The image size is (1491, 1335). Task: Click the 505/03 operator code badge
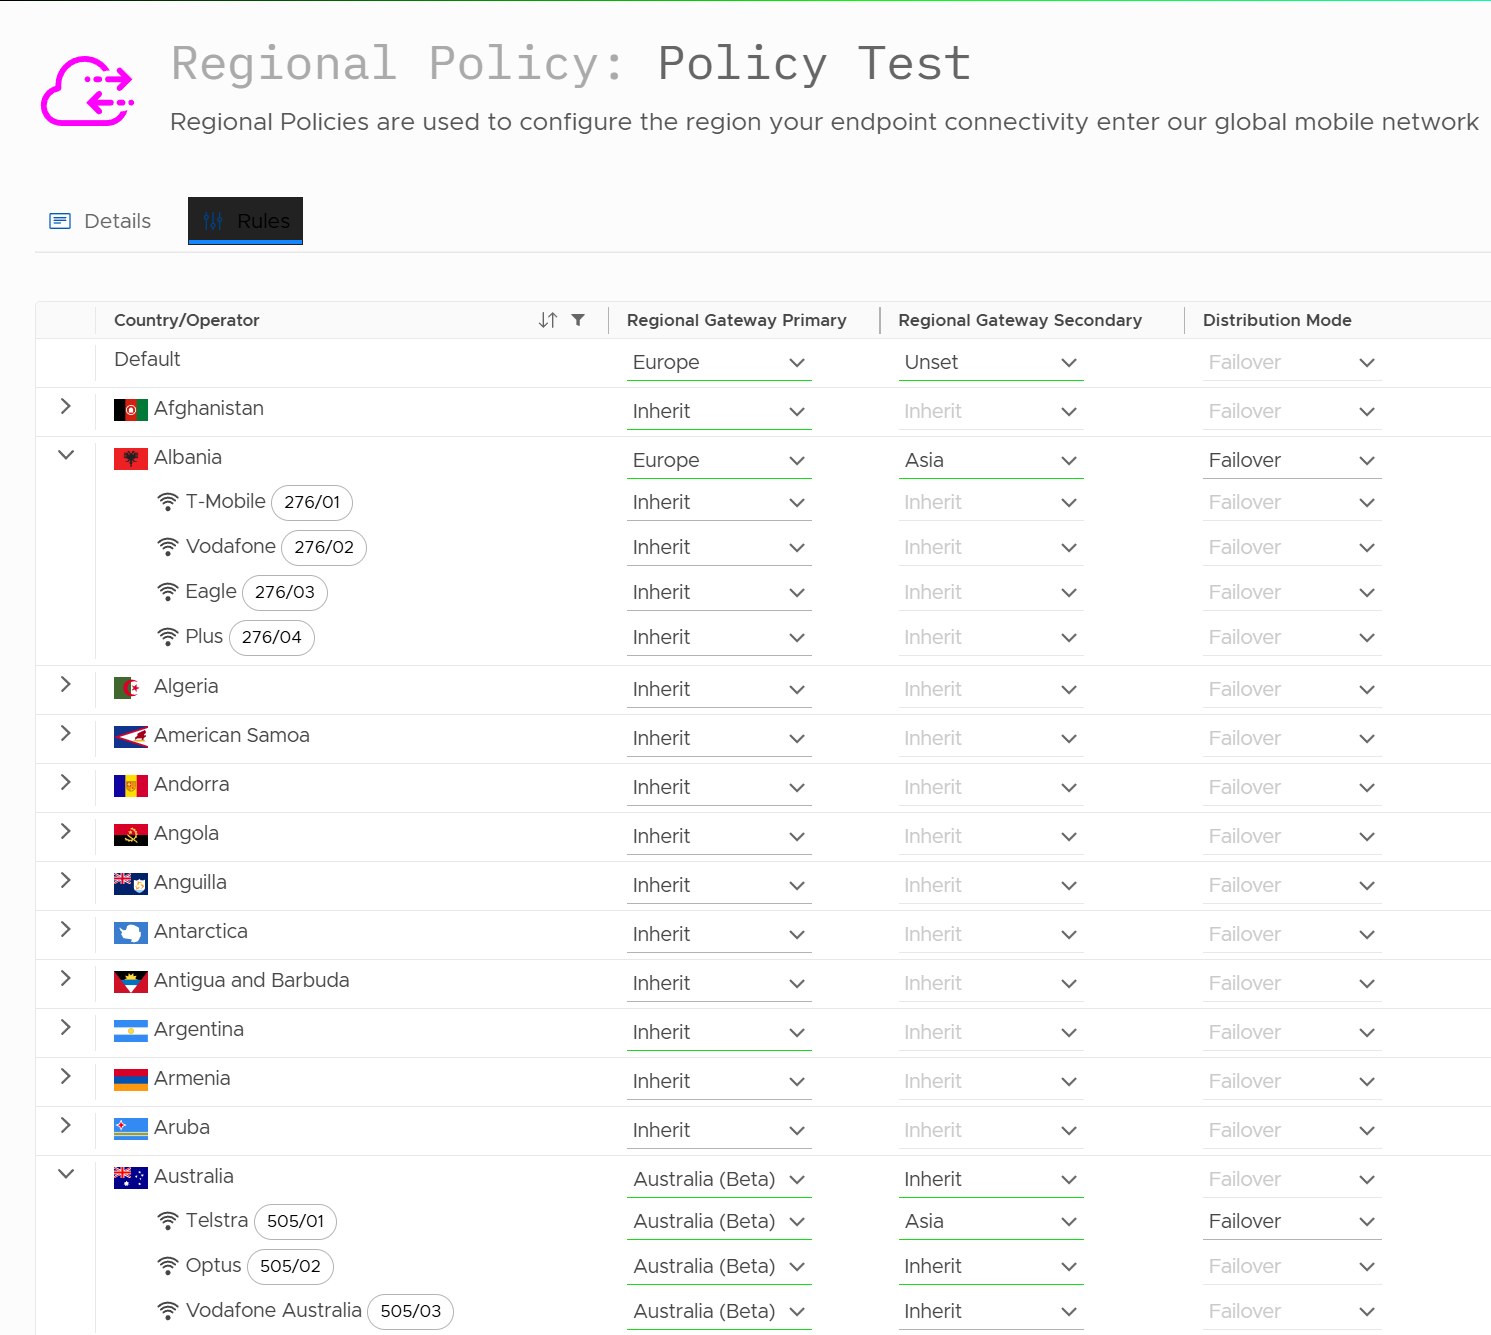click(x=411, y=1311)
